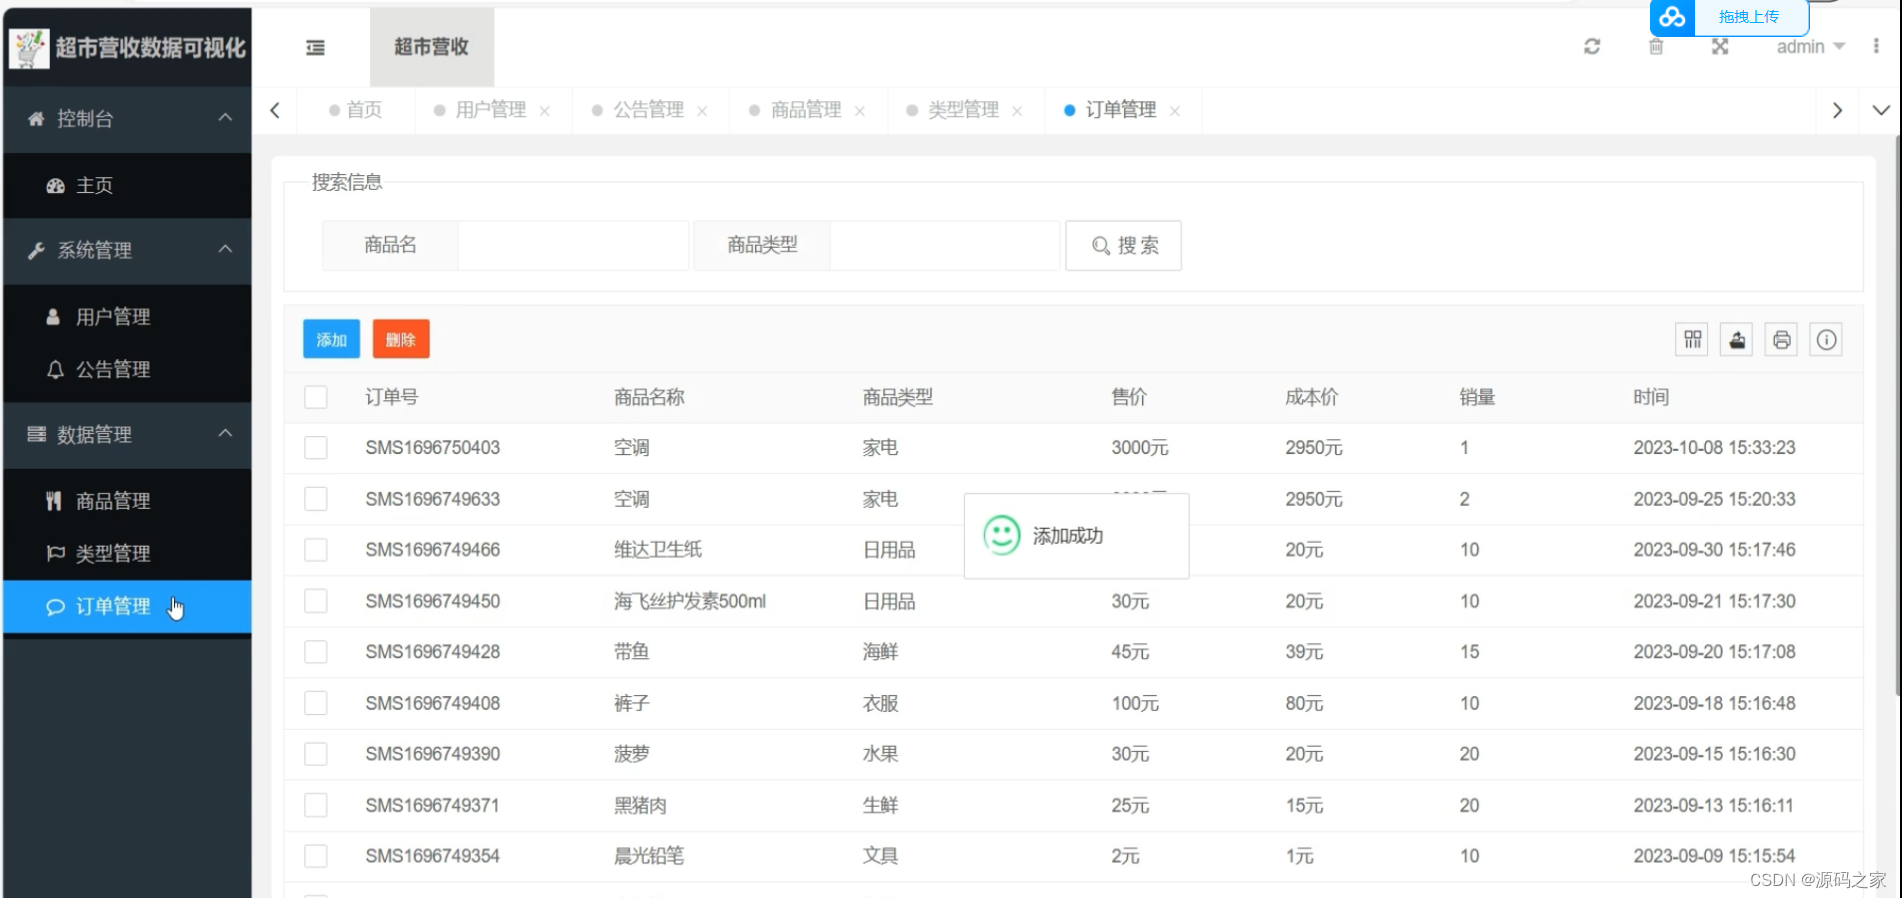The image size is (1902, 898).
Task: Click the refresh icon in top bar
Action: point(1592,46)
